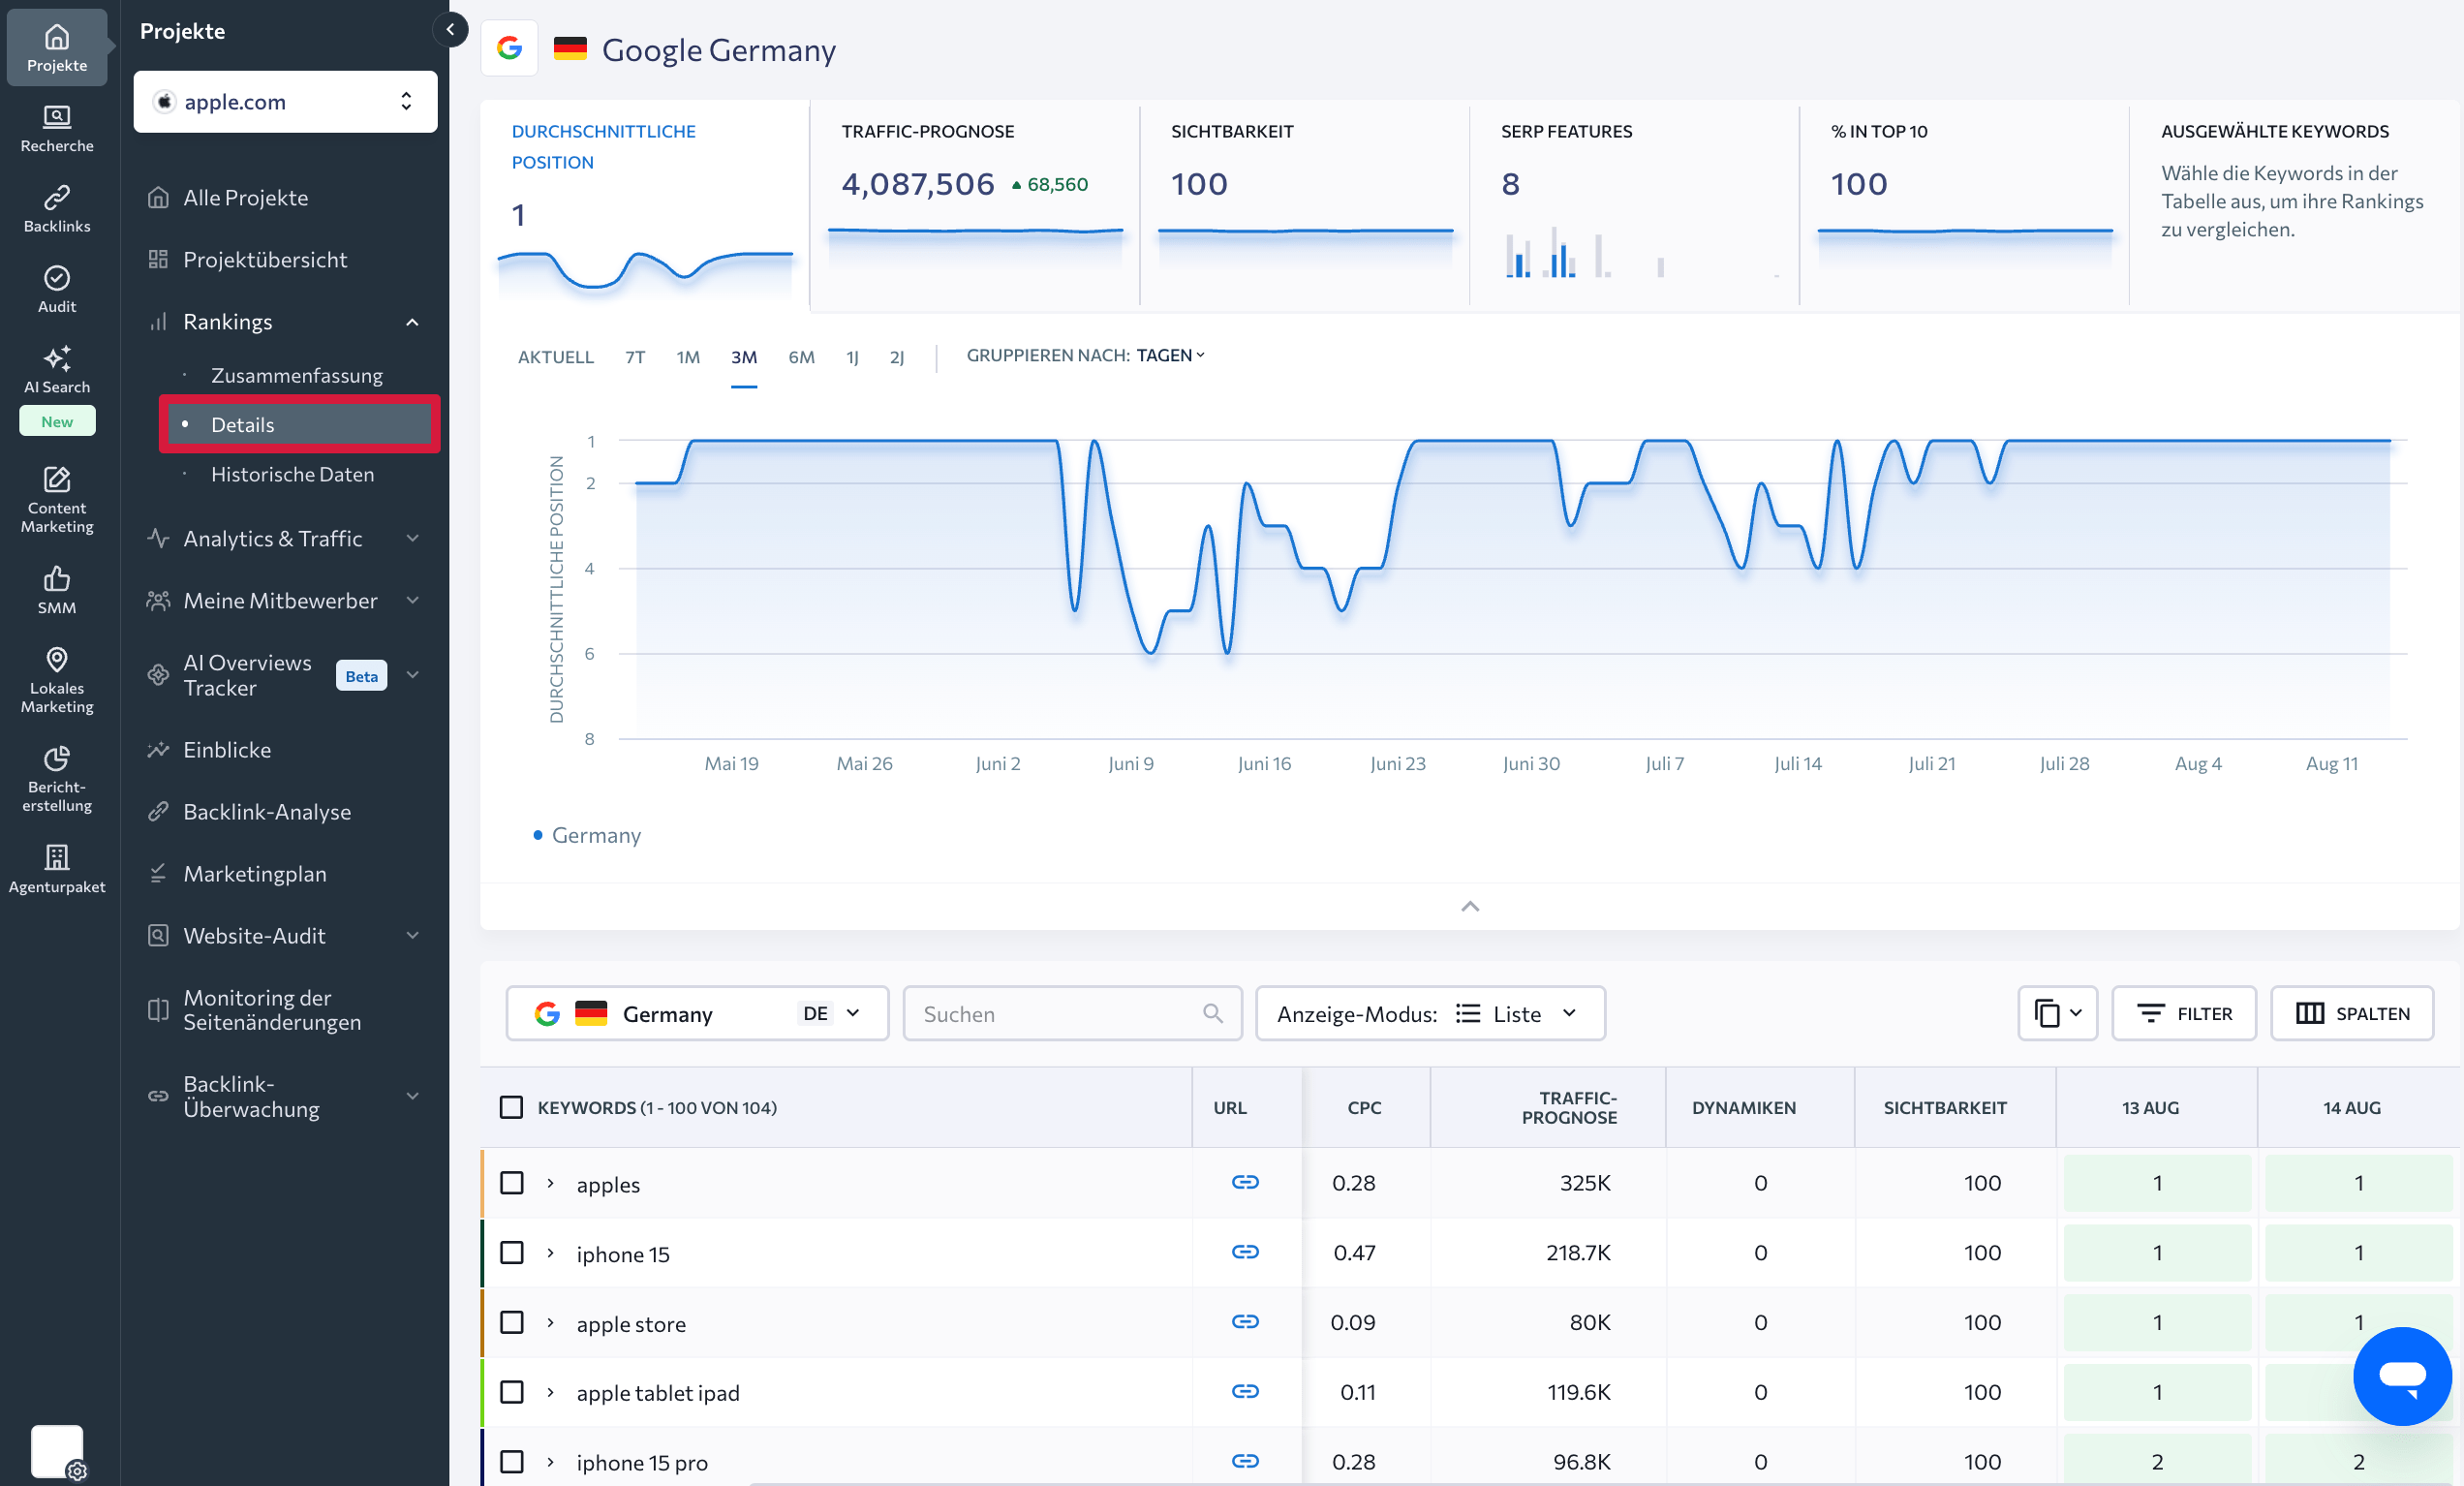Open the Germany DE search engine dropdown
The image size is (2464, 1486).
pos(697,1013)
